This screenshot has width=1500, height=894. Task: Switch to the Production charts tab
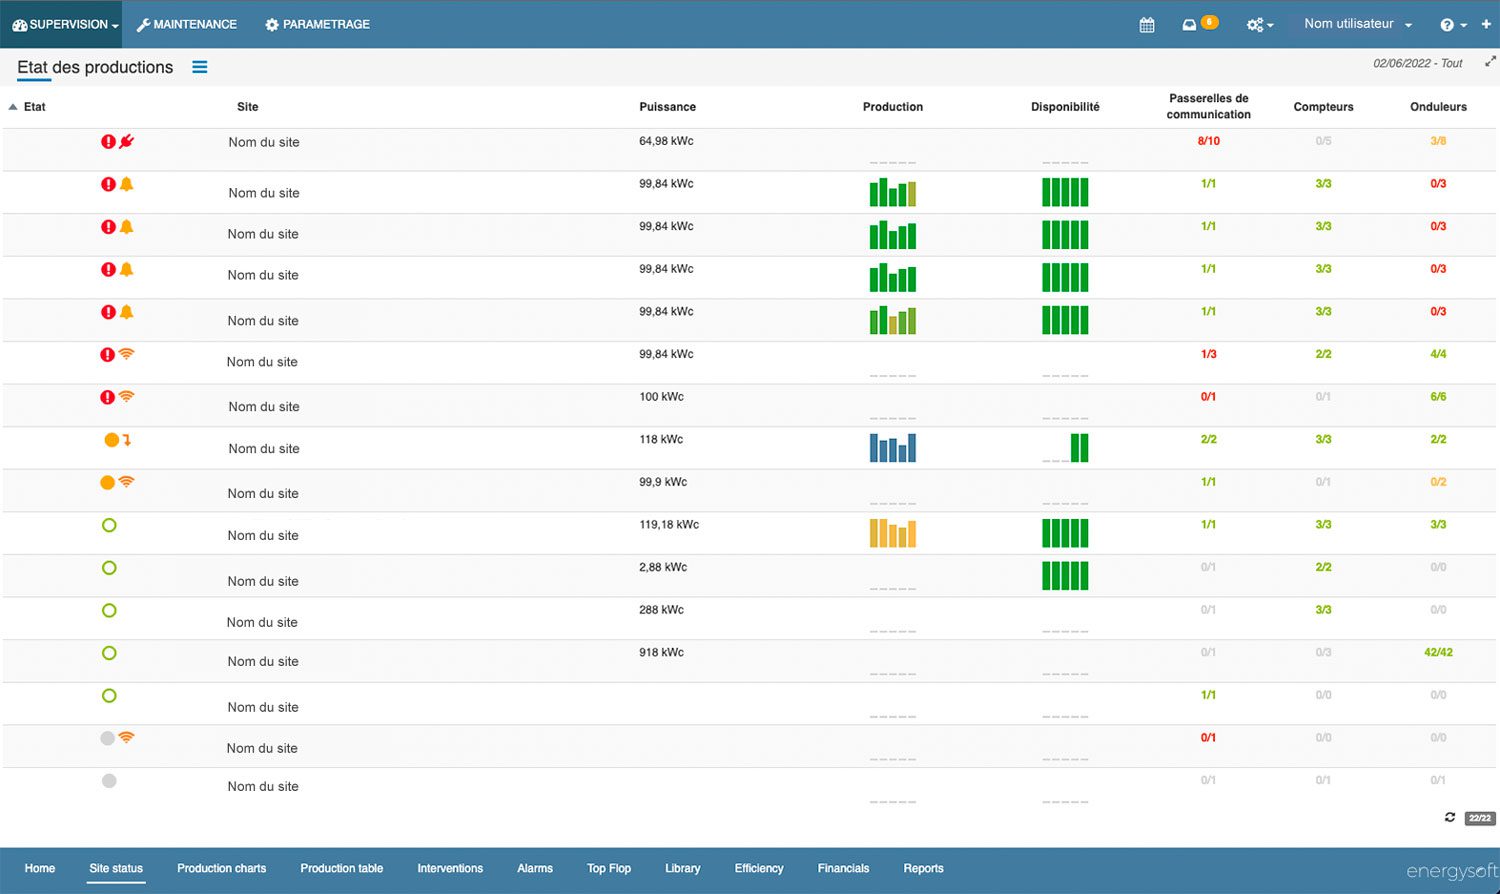(221, 868)
